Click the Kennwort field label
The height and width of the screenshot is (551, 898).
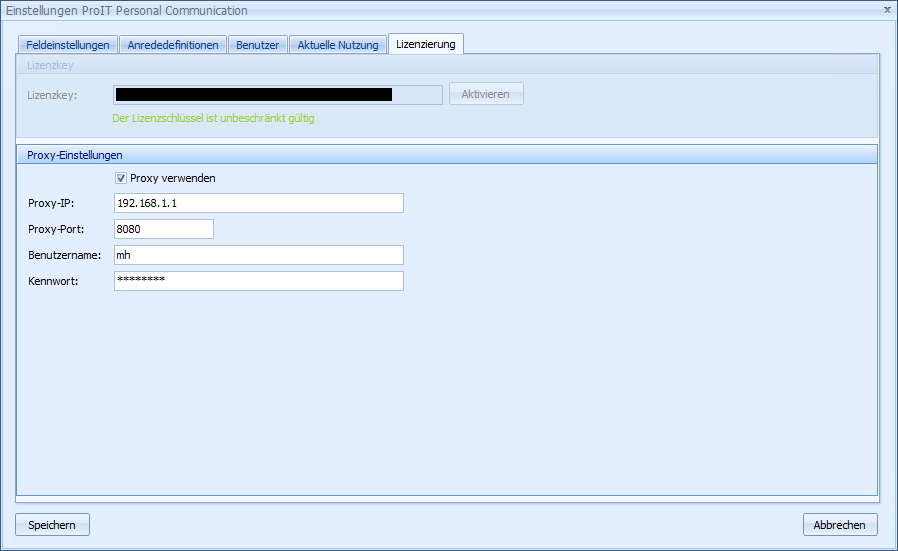(x=53, y=281)
